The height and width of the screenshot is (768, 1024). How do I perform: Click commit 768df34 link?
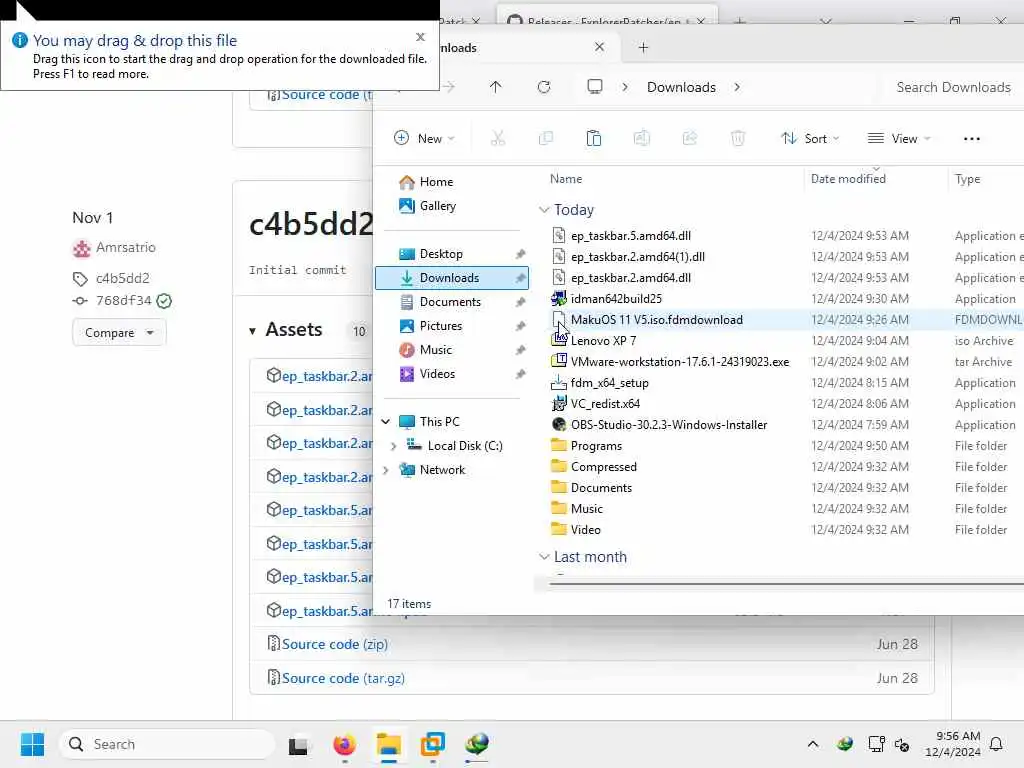(123, 300)
